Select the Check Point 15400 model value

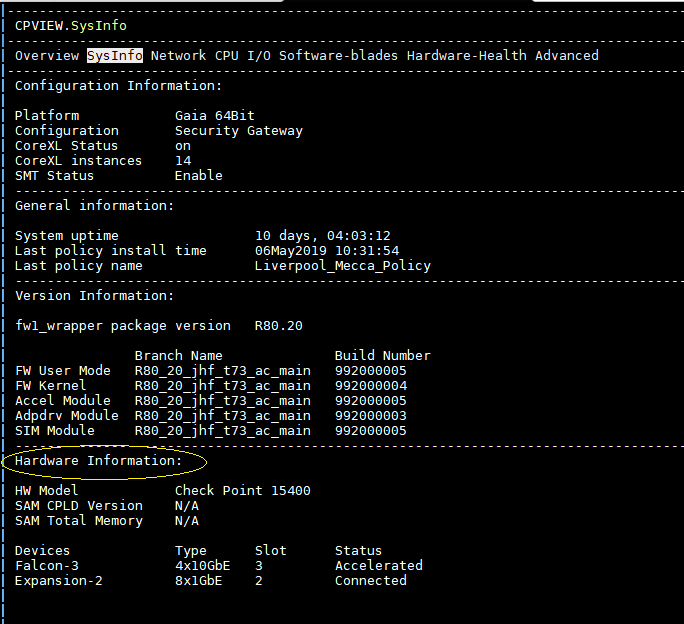pos(243,491)
